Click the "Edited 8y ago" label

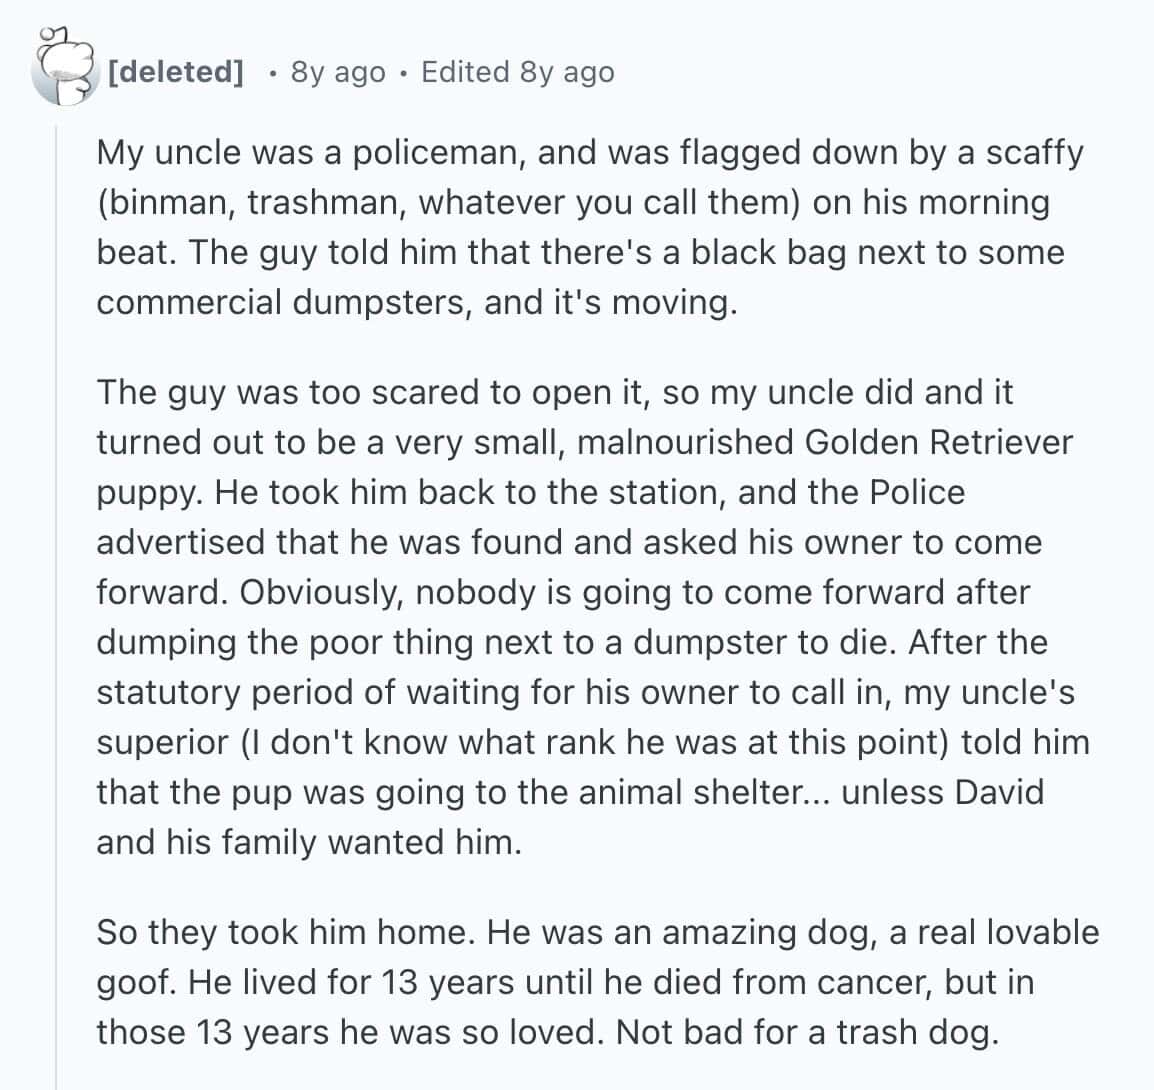tap(517, 72)
